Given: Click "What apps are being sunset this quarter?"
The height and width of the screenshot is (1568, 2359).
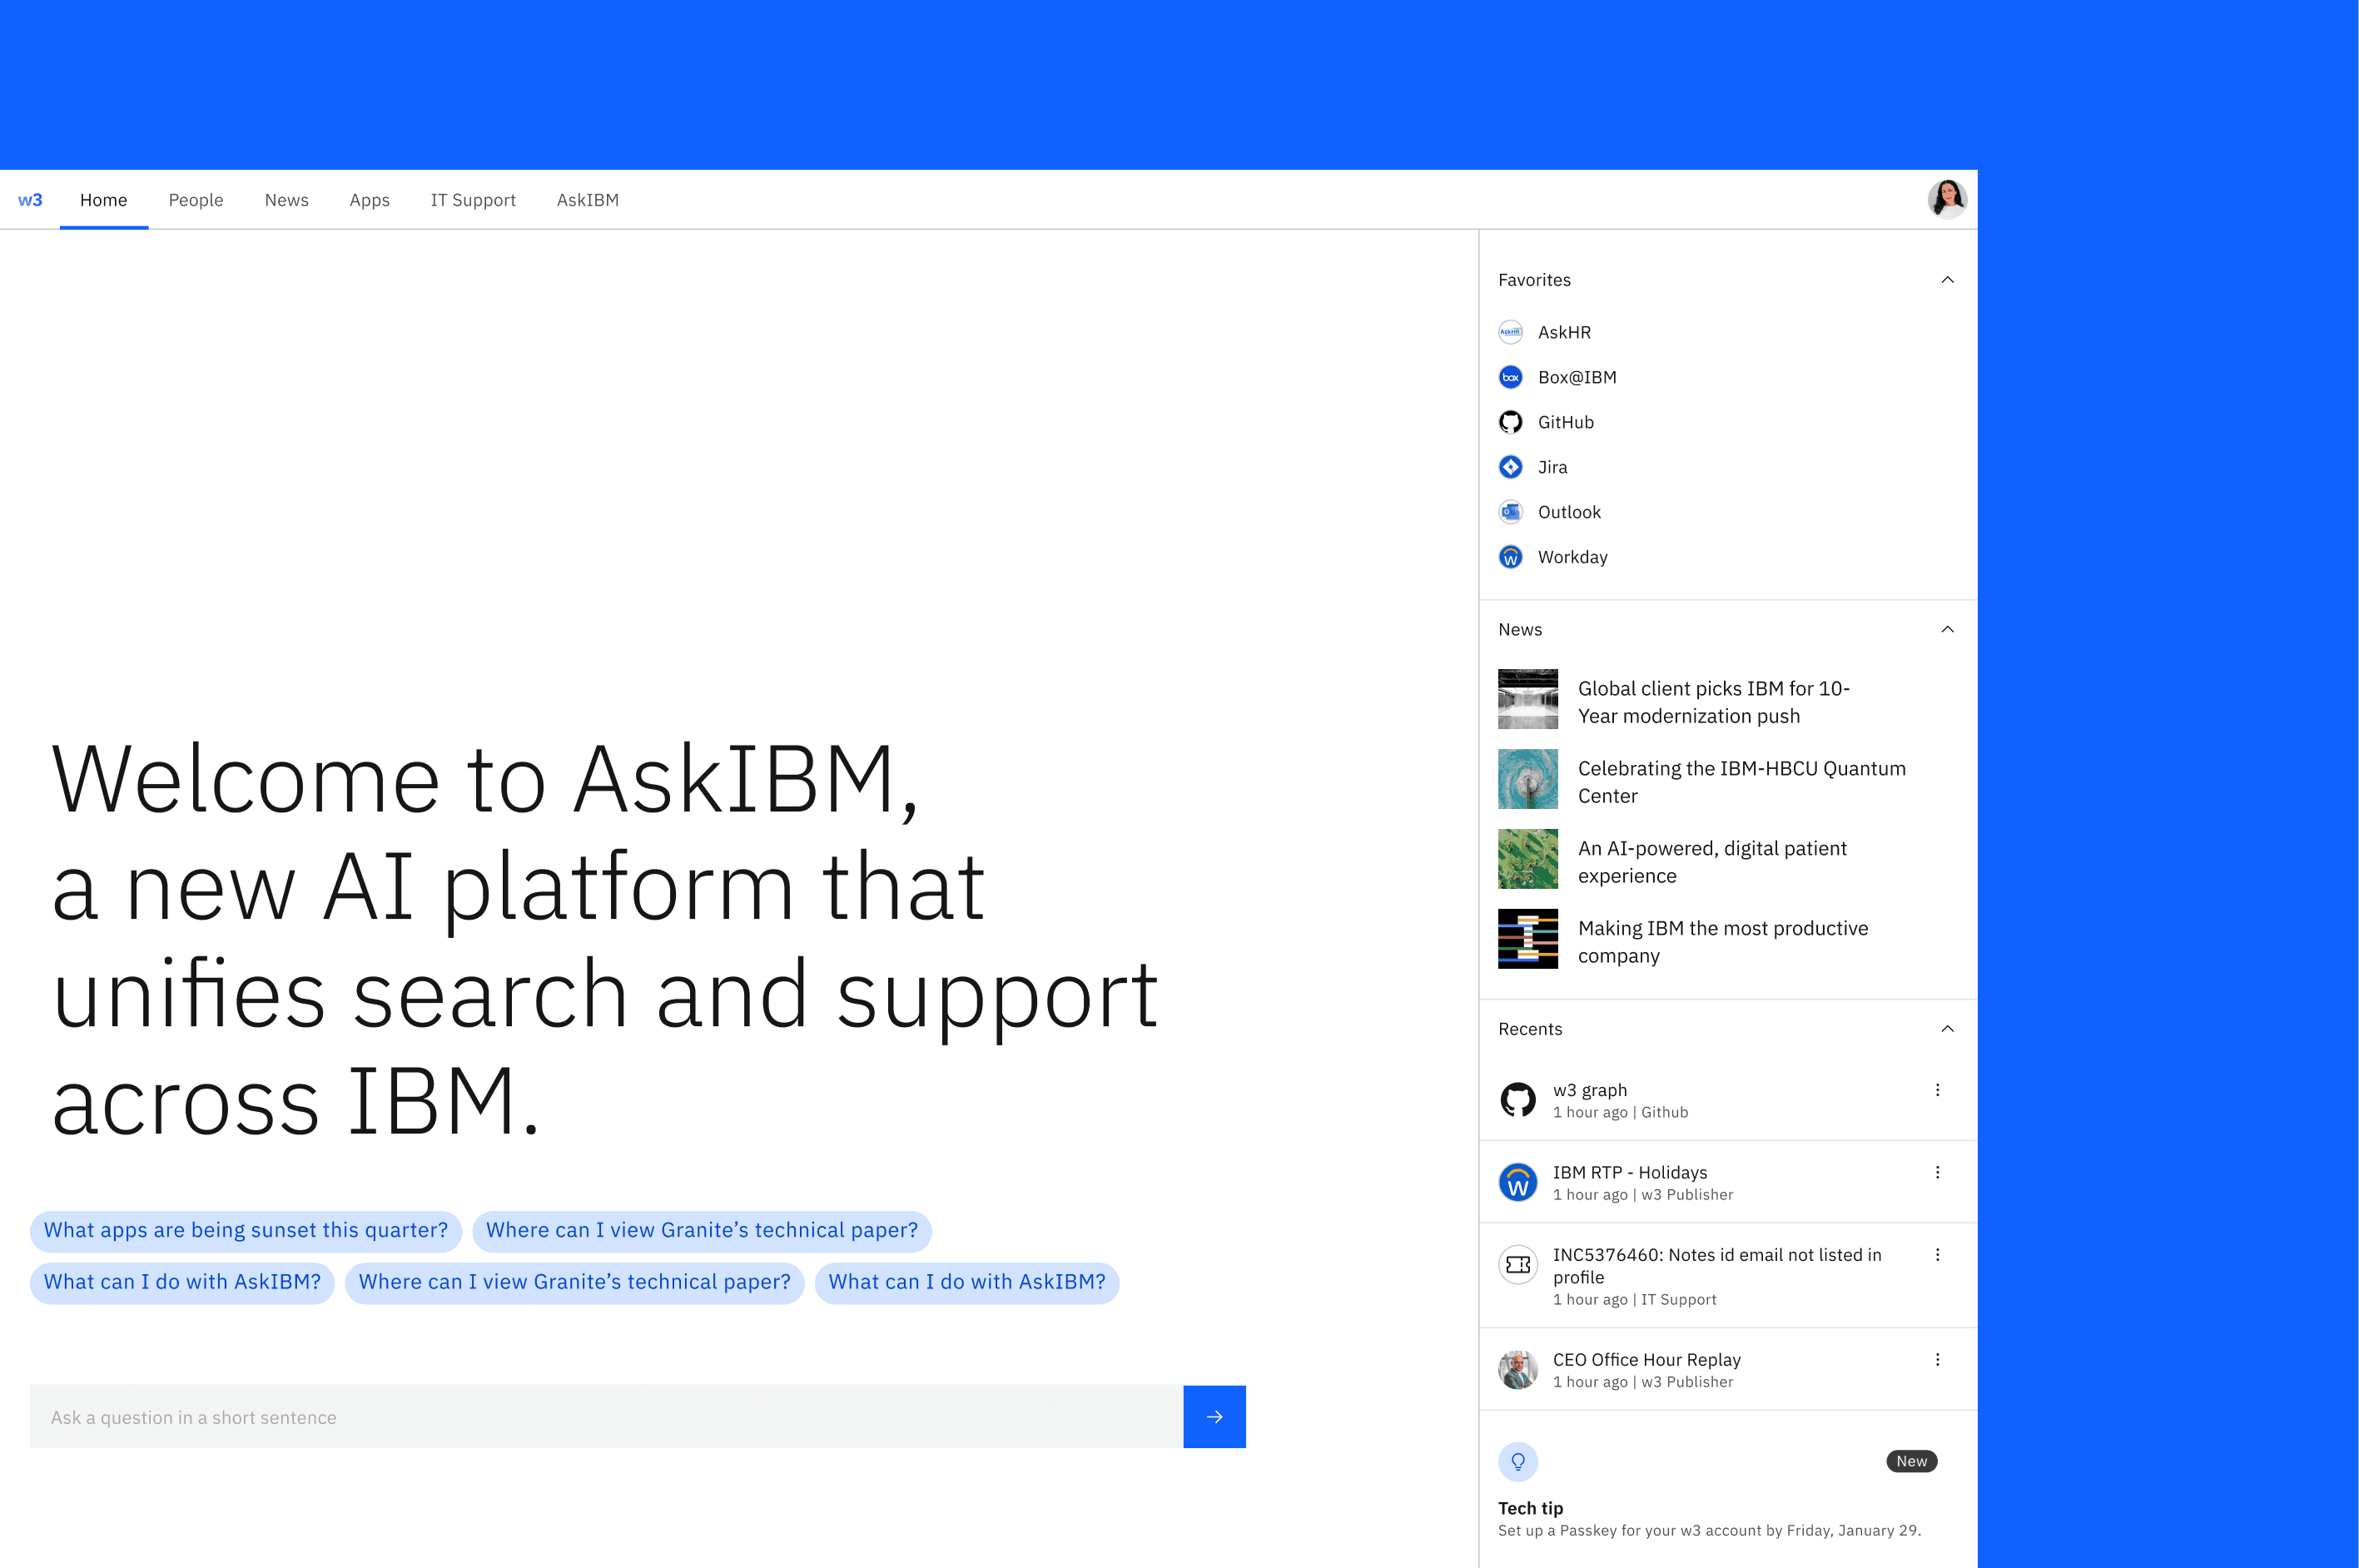Looking at the screenshot, I should [246, 1230].
